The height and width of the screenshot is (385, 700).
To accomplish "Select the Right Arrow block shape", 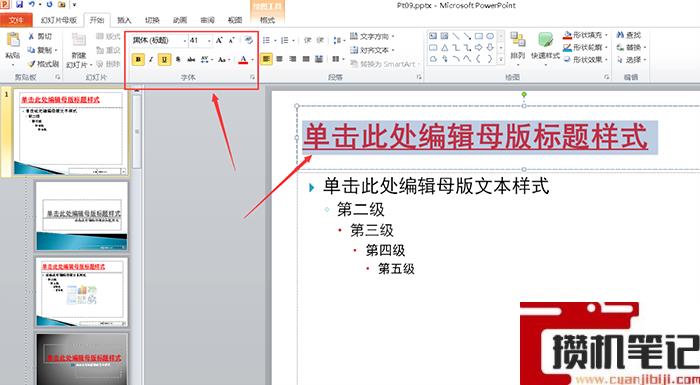I will point(479,47).
